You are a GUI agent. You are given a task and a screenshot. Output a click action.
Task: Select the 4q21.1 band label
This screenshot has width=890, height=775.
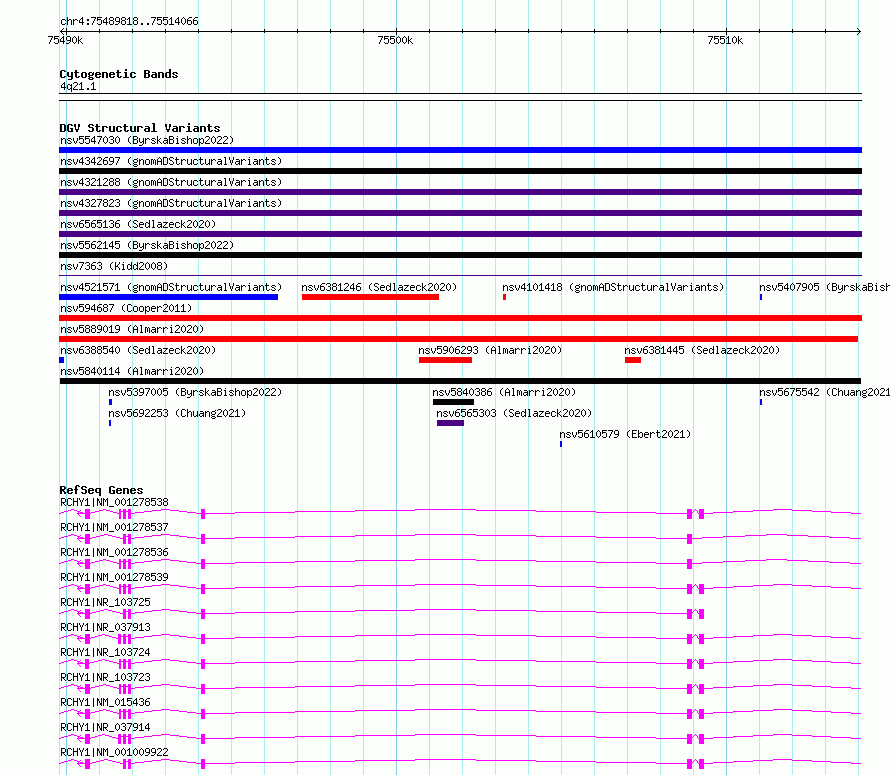(x=78, y=86)
